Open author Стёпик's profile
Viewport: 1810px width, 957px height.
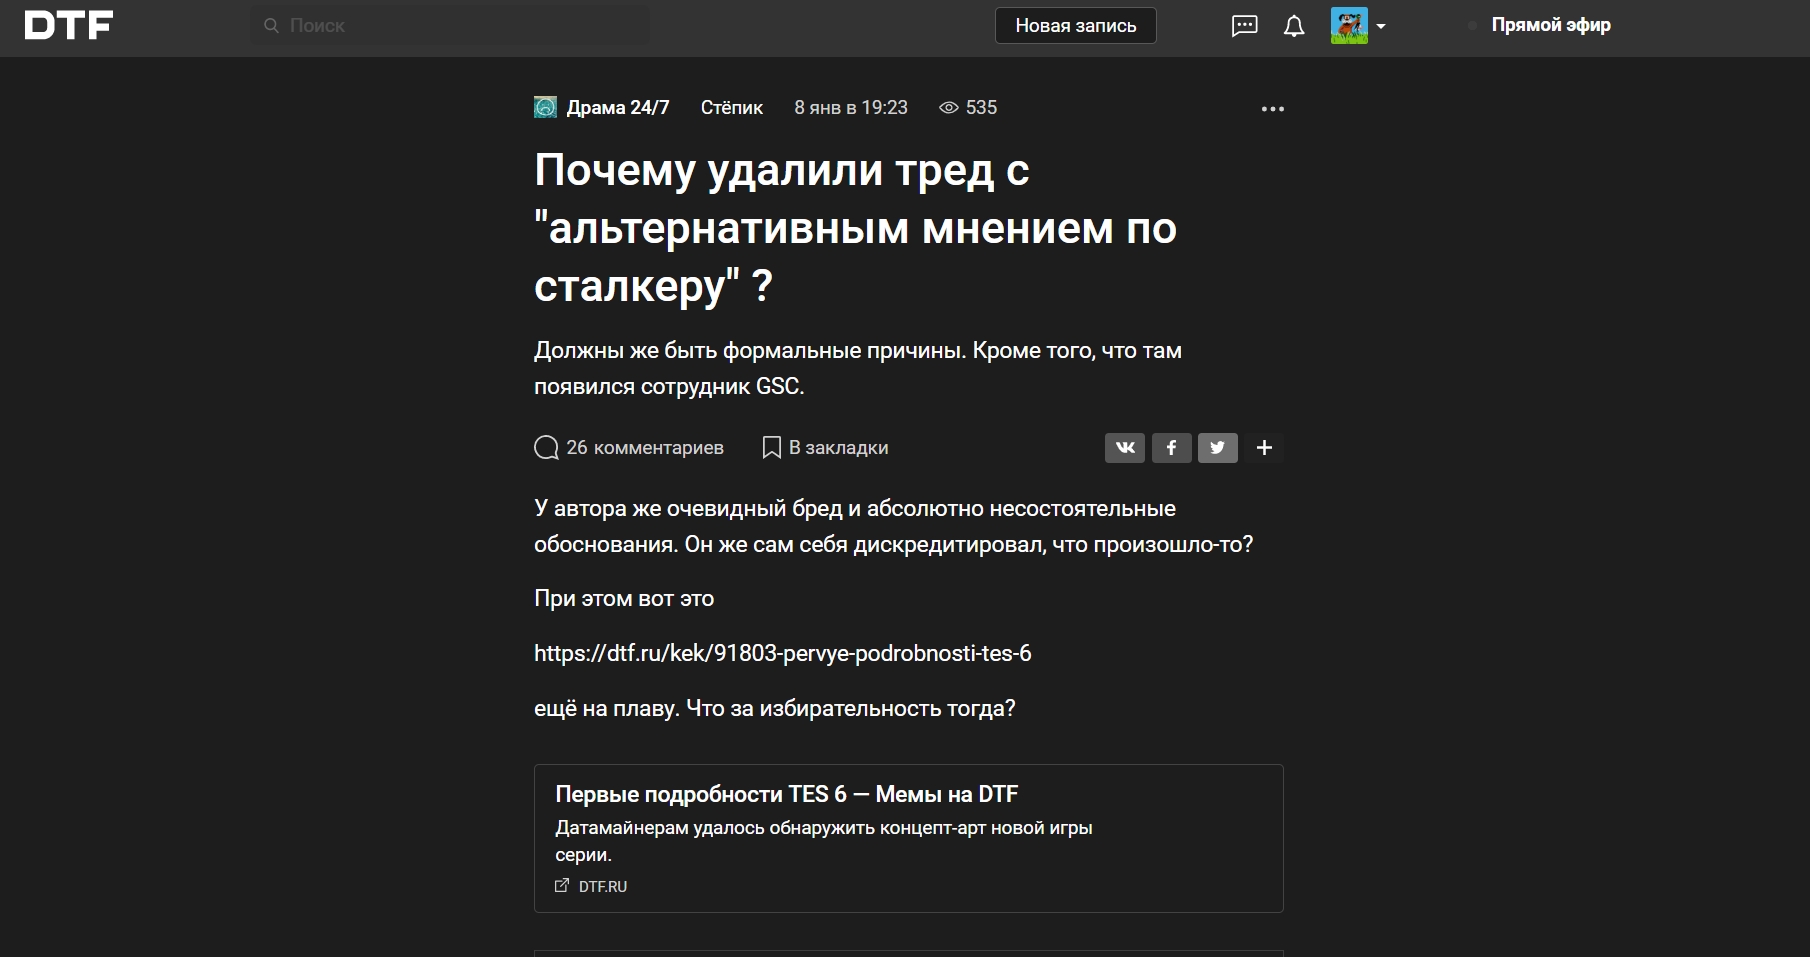pyautogui.click(x=732, y=108)
